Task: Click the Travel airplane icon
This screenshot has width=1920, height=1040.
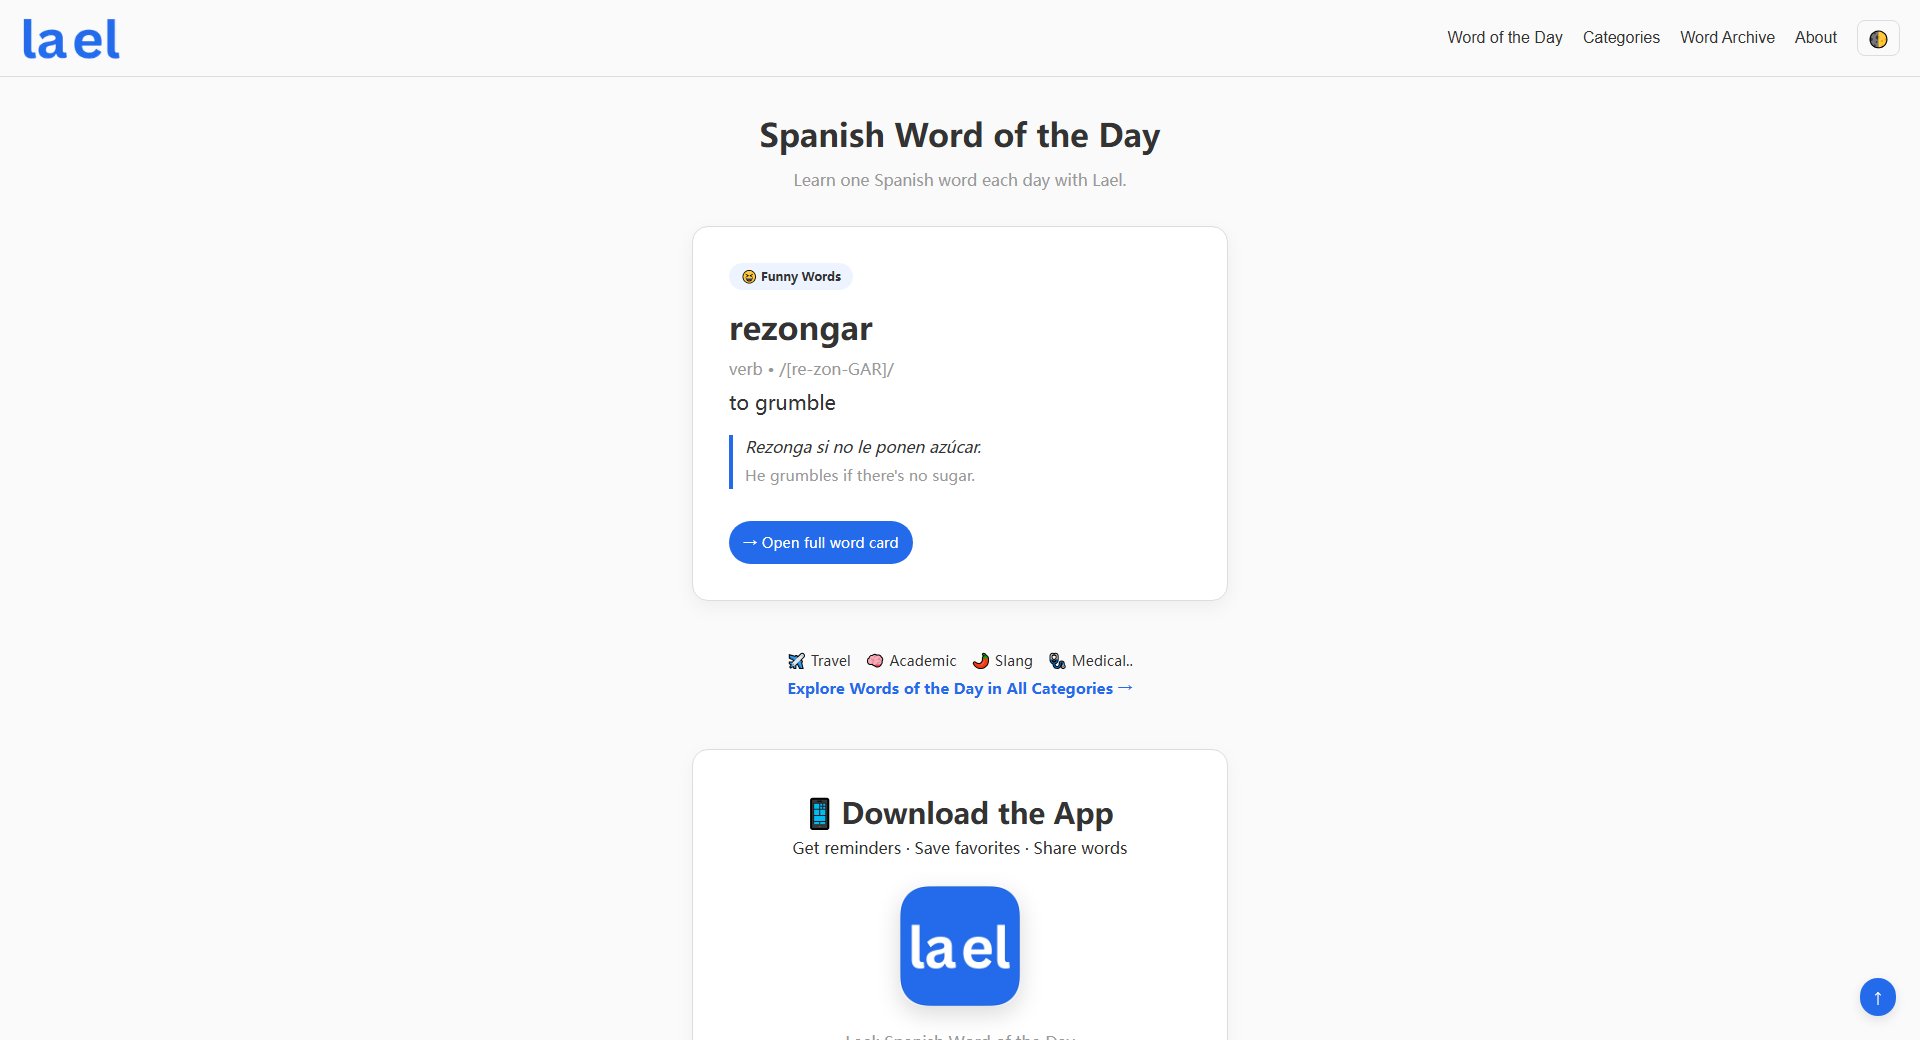Action: [x=796, y=661]
